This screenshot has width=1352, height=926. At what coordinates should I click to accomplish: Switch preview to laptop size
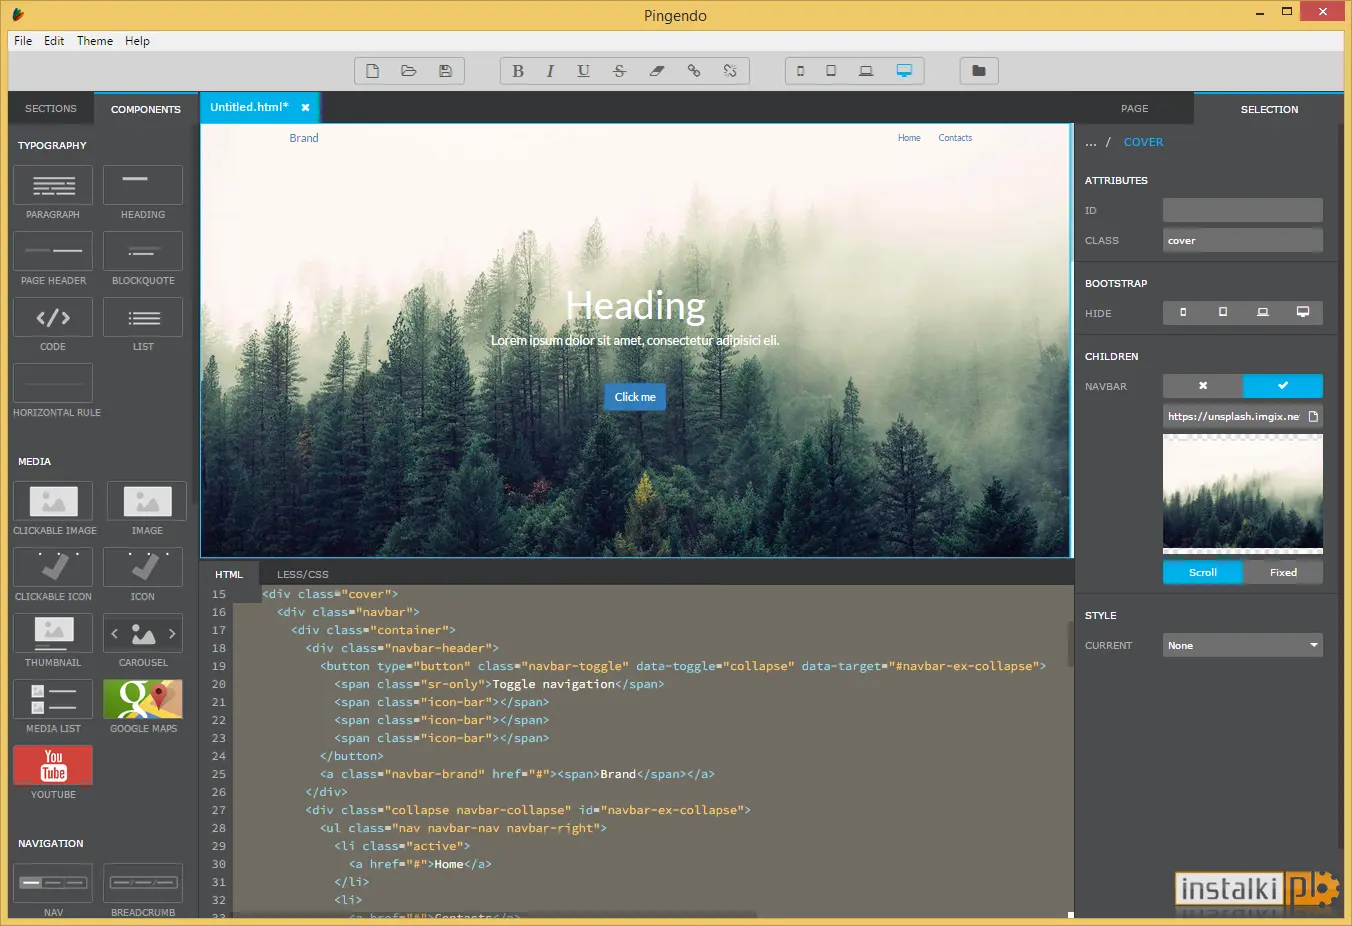coord(866,71)
